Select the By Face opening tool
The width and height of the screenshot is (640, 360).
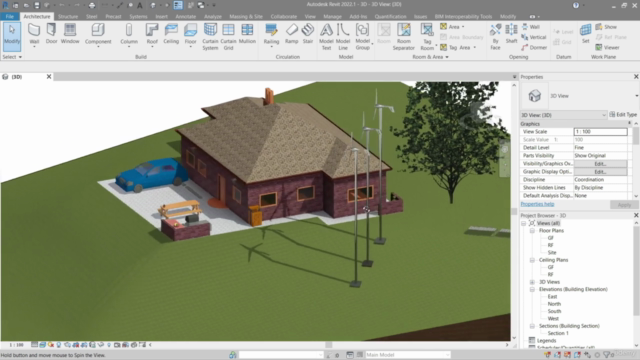point(495,37)
